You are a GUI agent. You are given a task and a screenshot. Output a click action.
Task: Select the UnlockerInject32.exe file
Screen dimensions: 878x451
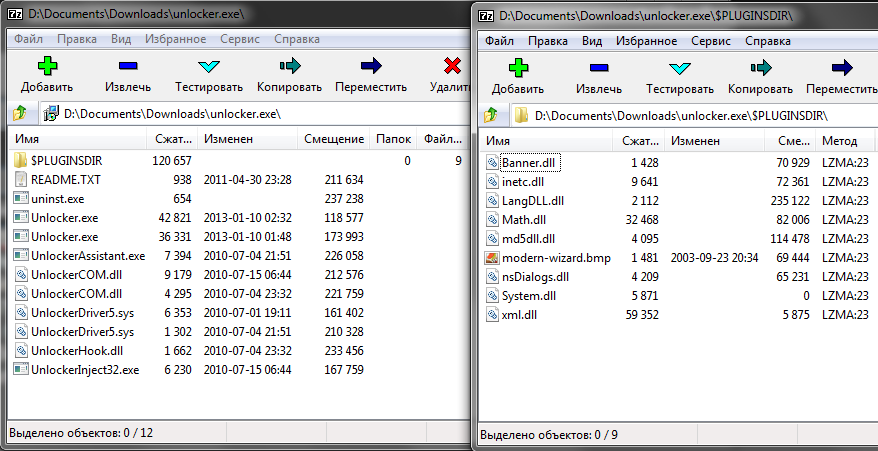point(85,370)
